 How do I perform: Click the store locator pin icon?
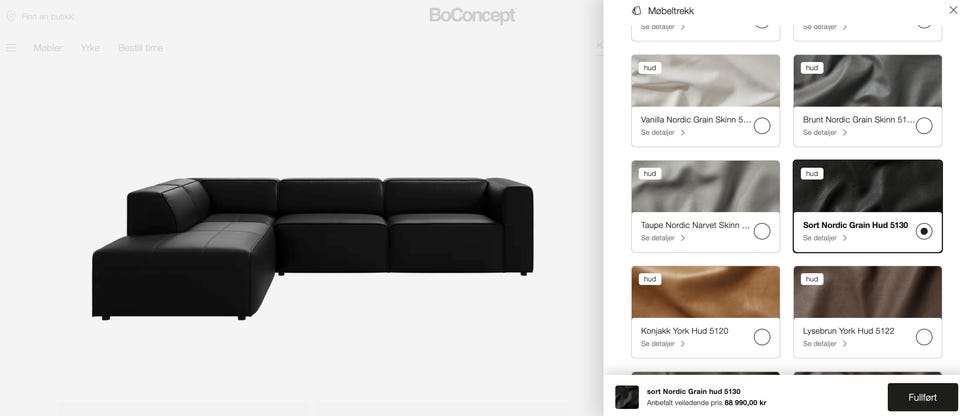pos(10,16)
